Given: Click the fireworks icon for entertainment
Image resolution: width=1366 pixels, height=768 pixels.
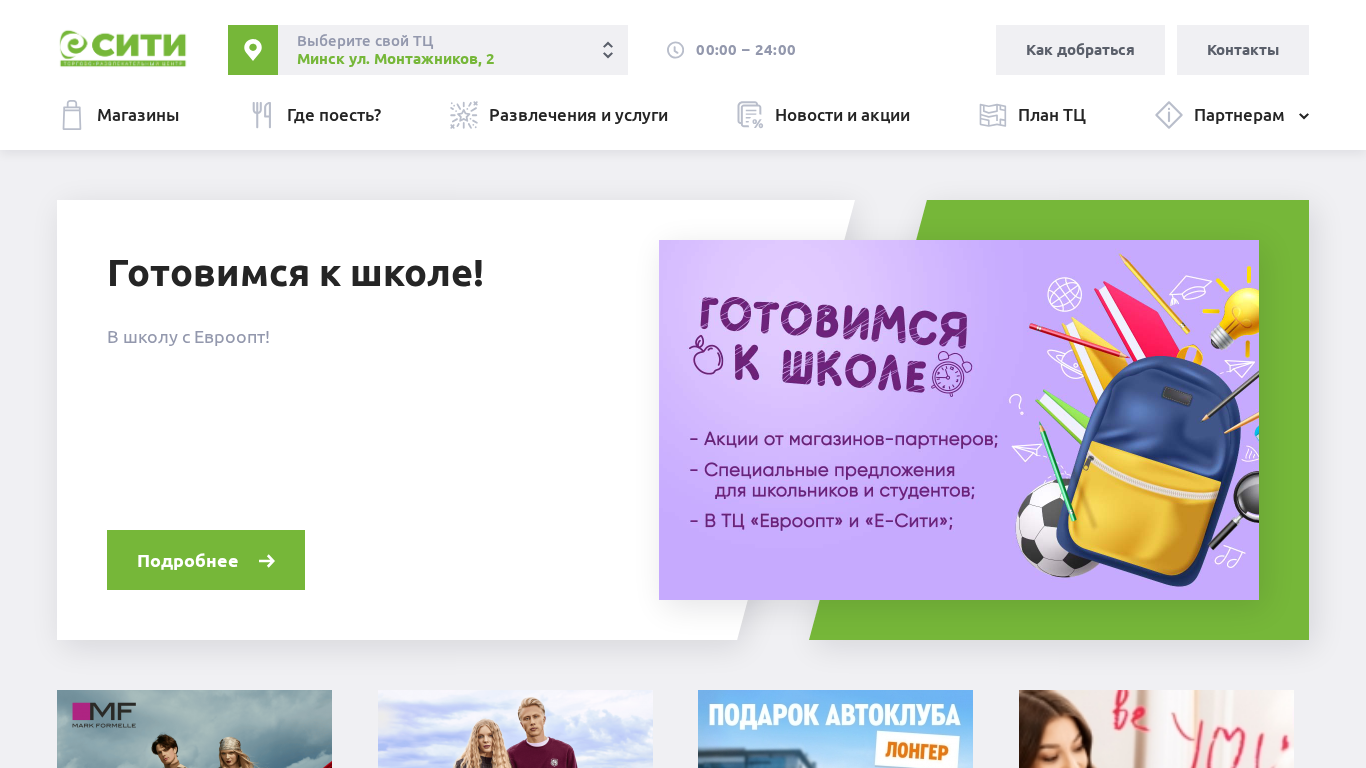Looking at the screenshot, I should tap(464, 115).
